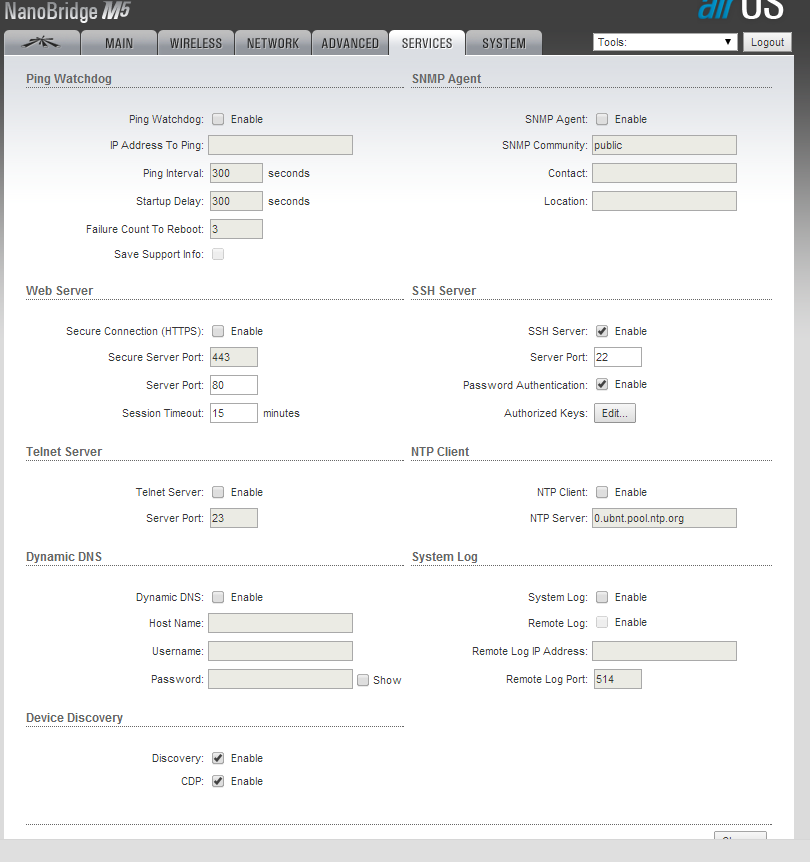Enable the SNMP Agent checkbox

tap(602, 119)
